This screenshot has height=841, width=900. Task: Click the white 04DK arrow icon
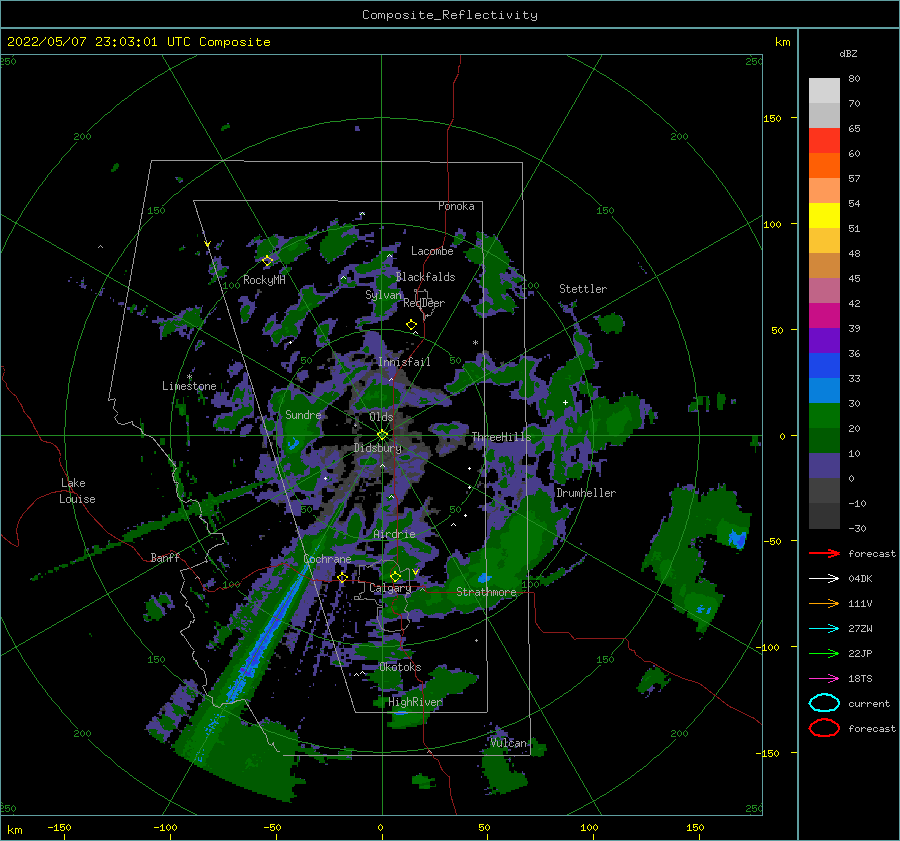point(824,579)
